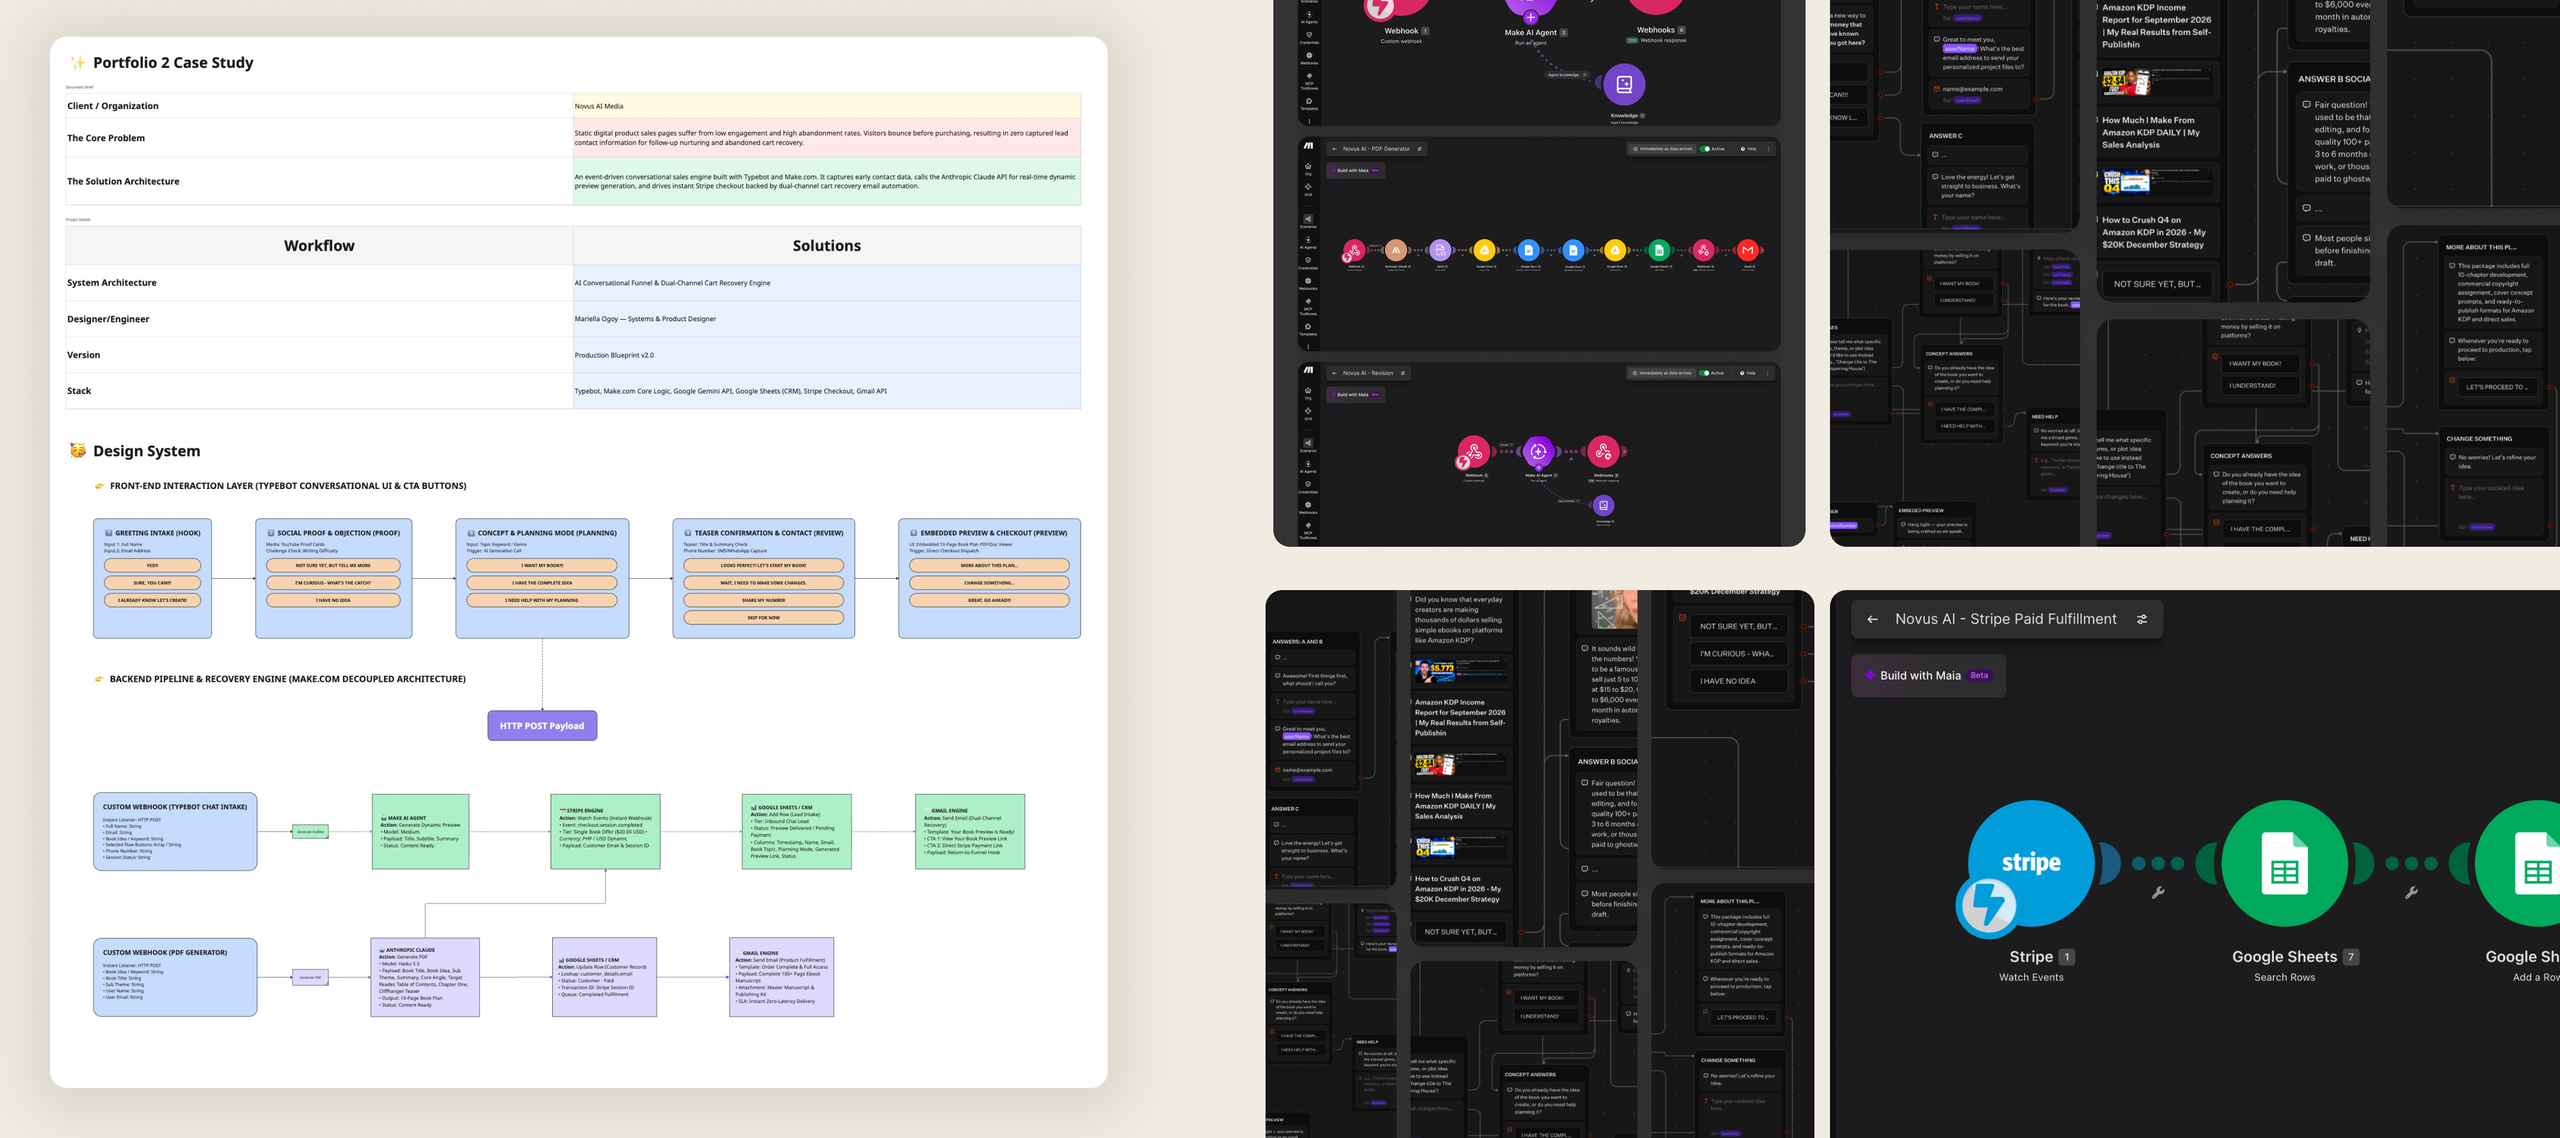This screenshot has height=1138, width=2560.
Task: Click 'I HAVE NO IDEA' in Social Proof card
Action: coord(333,601)
